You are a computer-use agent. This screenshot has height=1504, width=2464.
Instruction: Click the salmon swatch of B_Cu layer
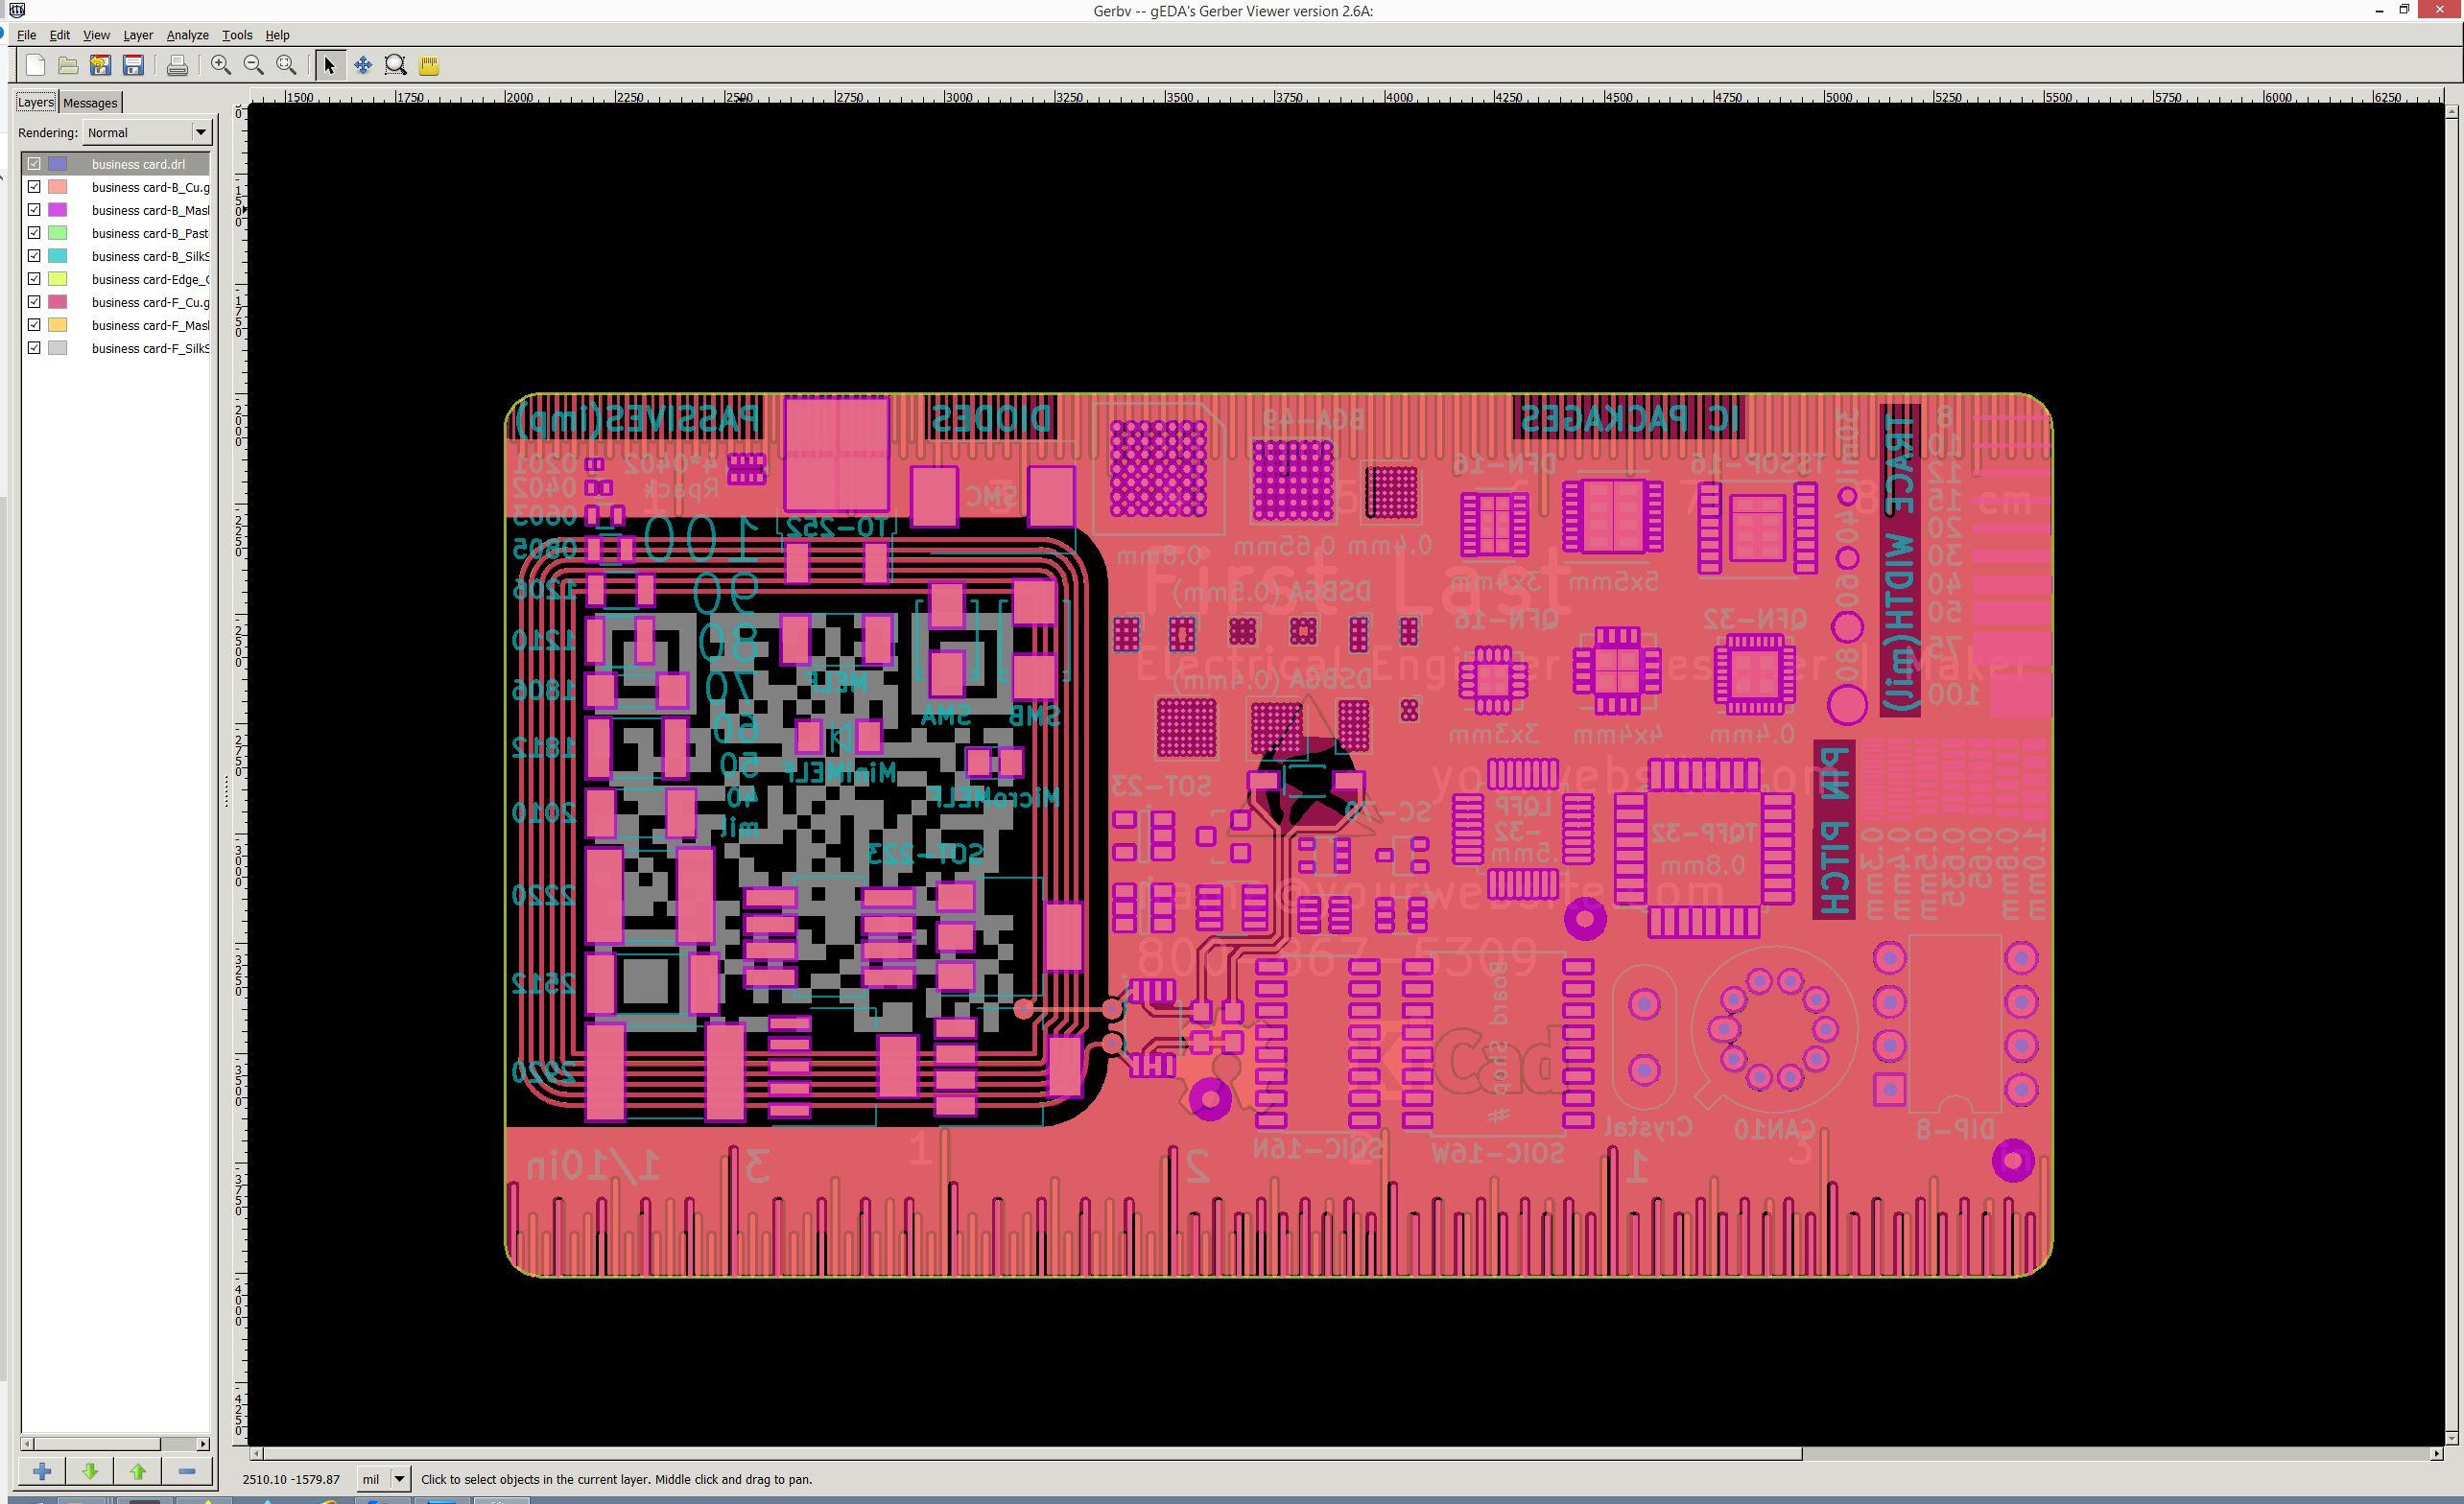tap(58, 187)
